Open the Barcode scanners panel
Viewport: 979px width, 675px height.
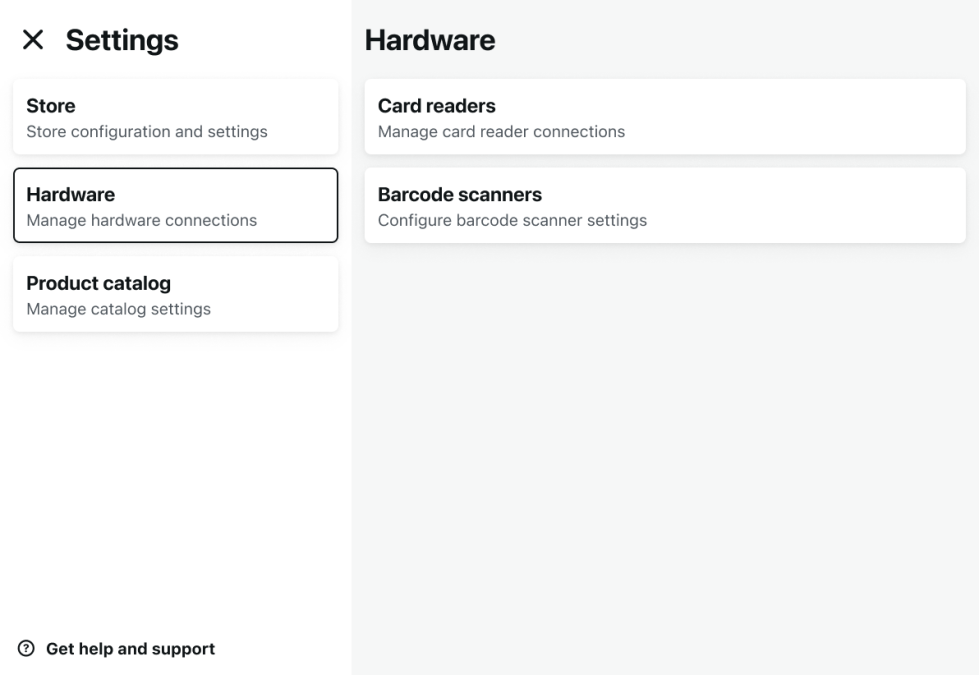click(665, 205)
